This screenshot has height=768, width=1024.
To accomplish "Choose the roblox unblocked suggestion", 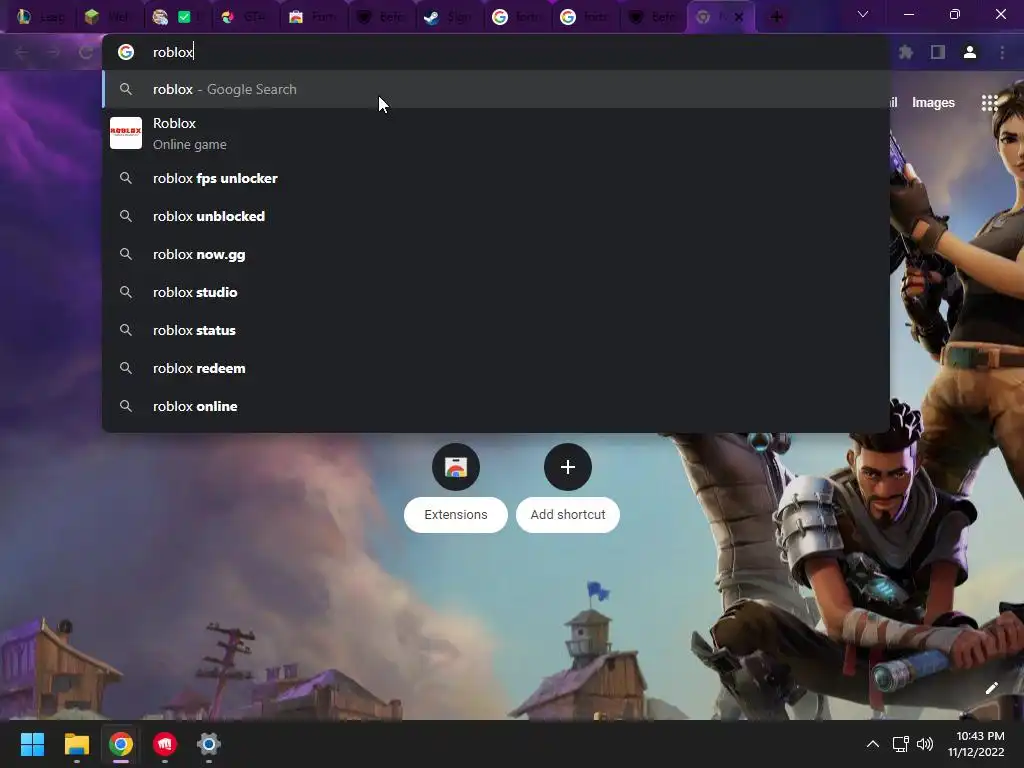I will click(x=496, y=216).
